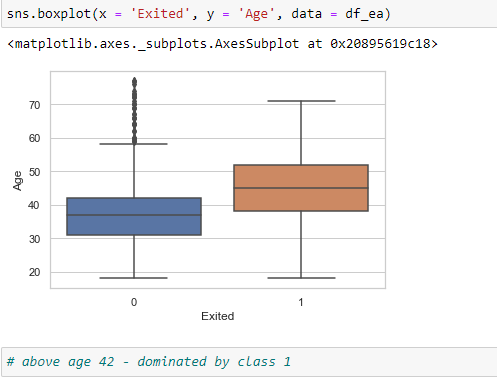Click the x-axis tick label 0
Image resolution: width=497 pixels, height=384 pixels.
(x=134, y=302)
